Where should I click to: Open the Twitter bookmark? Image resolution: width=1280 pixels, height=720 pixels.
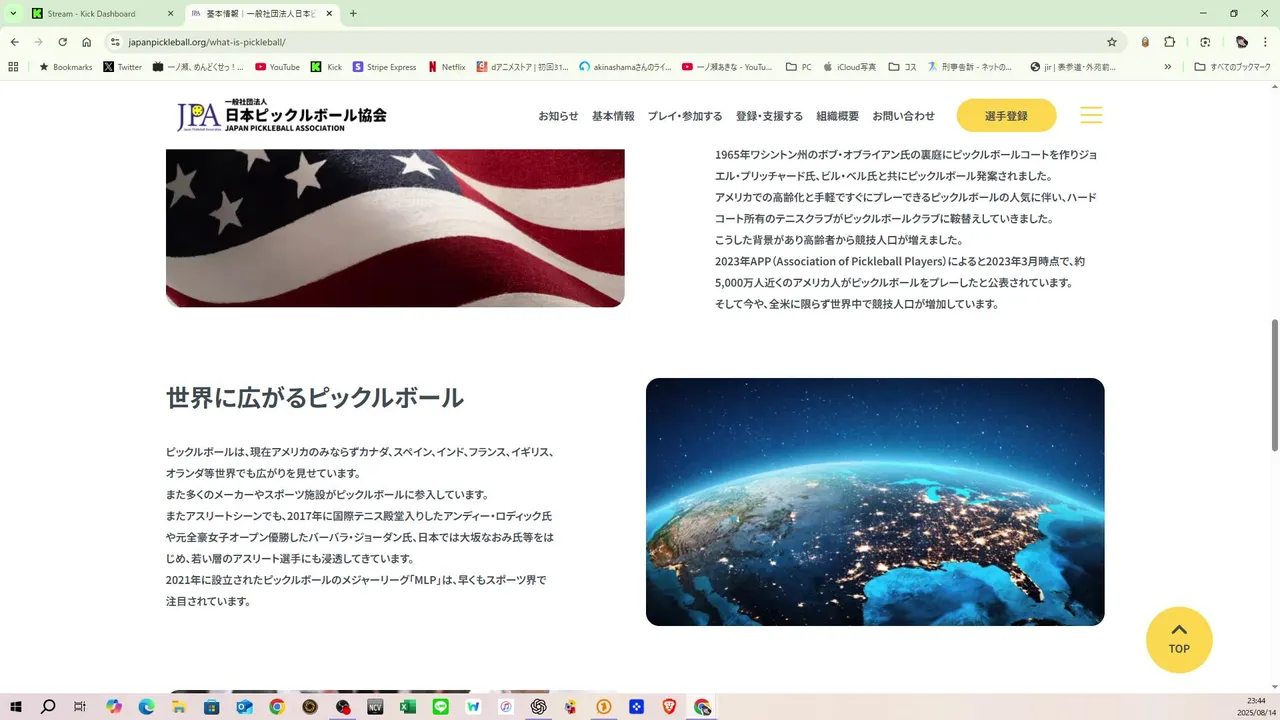[123, 67]
